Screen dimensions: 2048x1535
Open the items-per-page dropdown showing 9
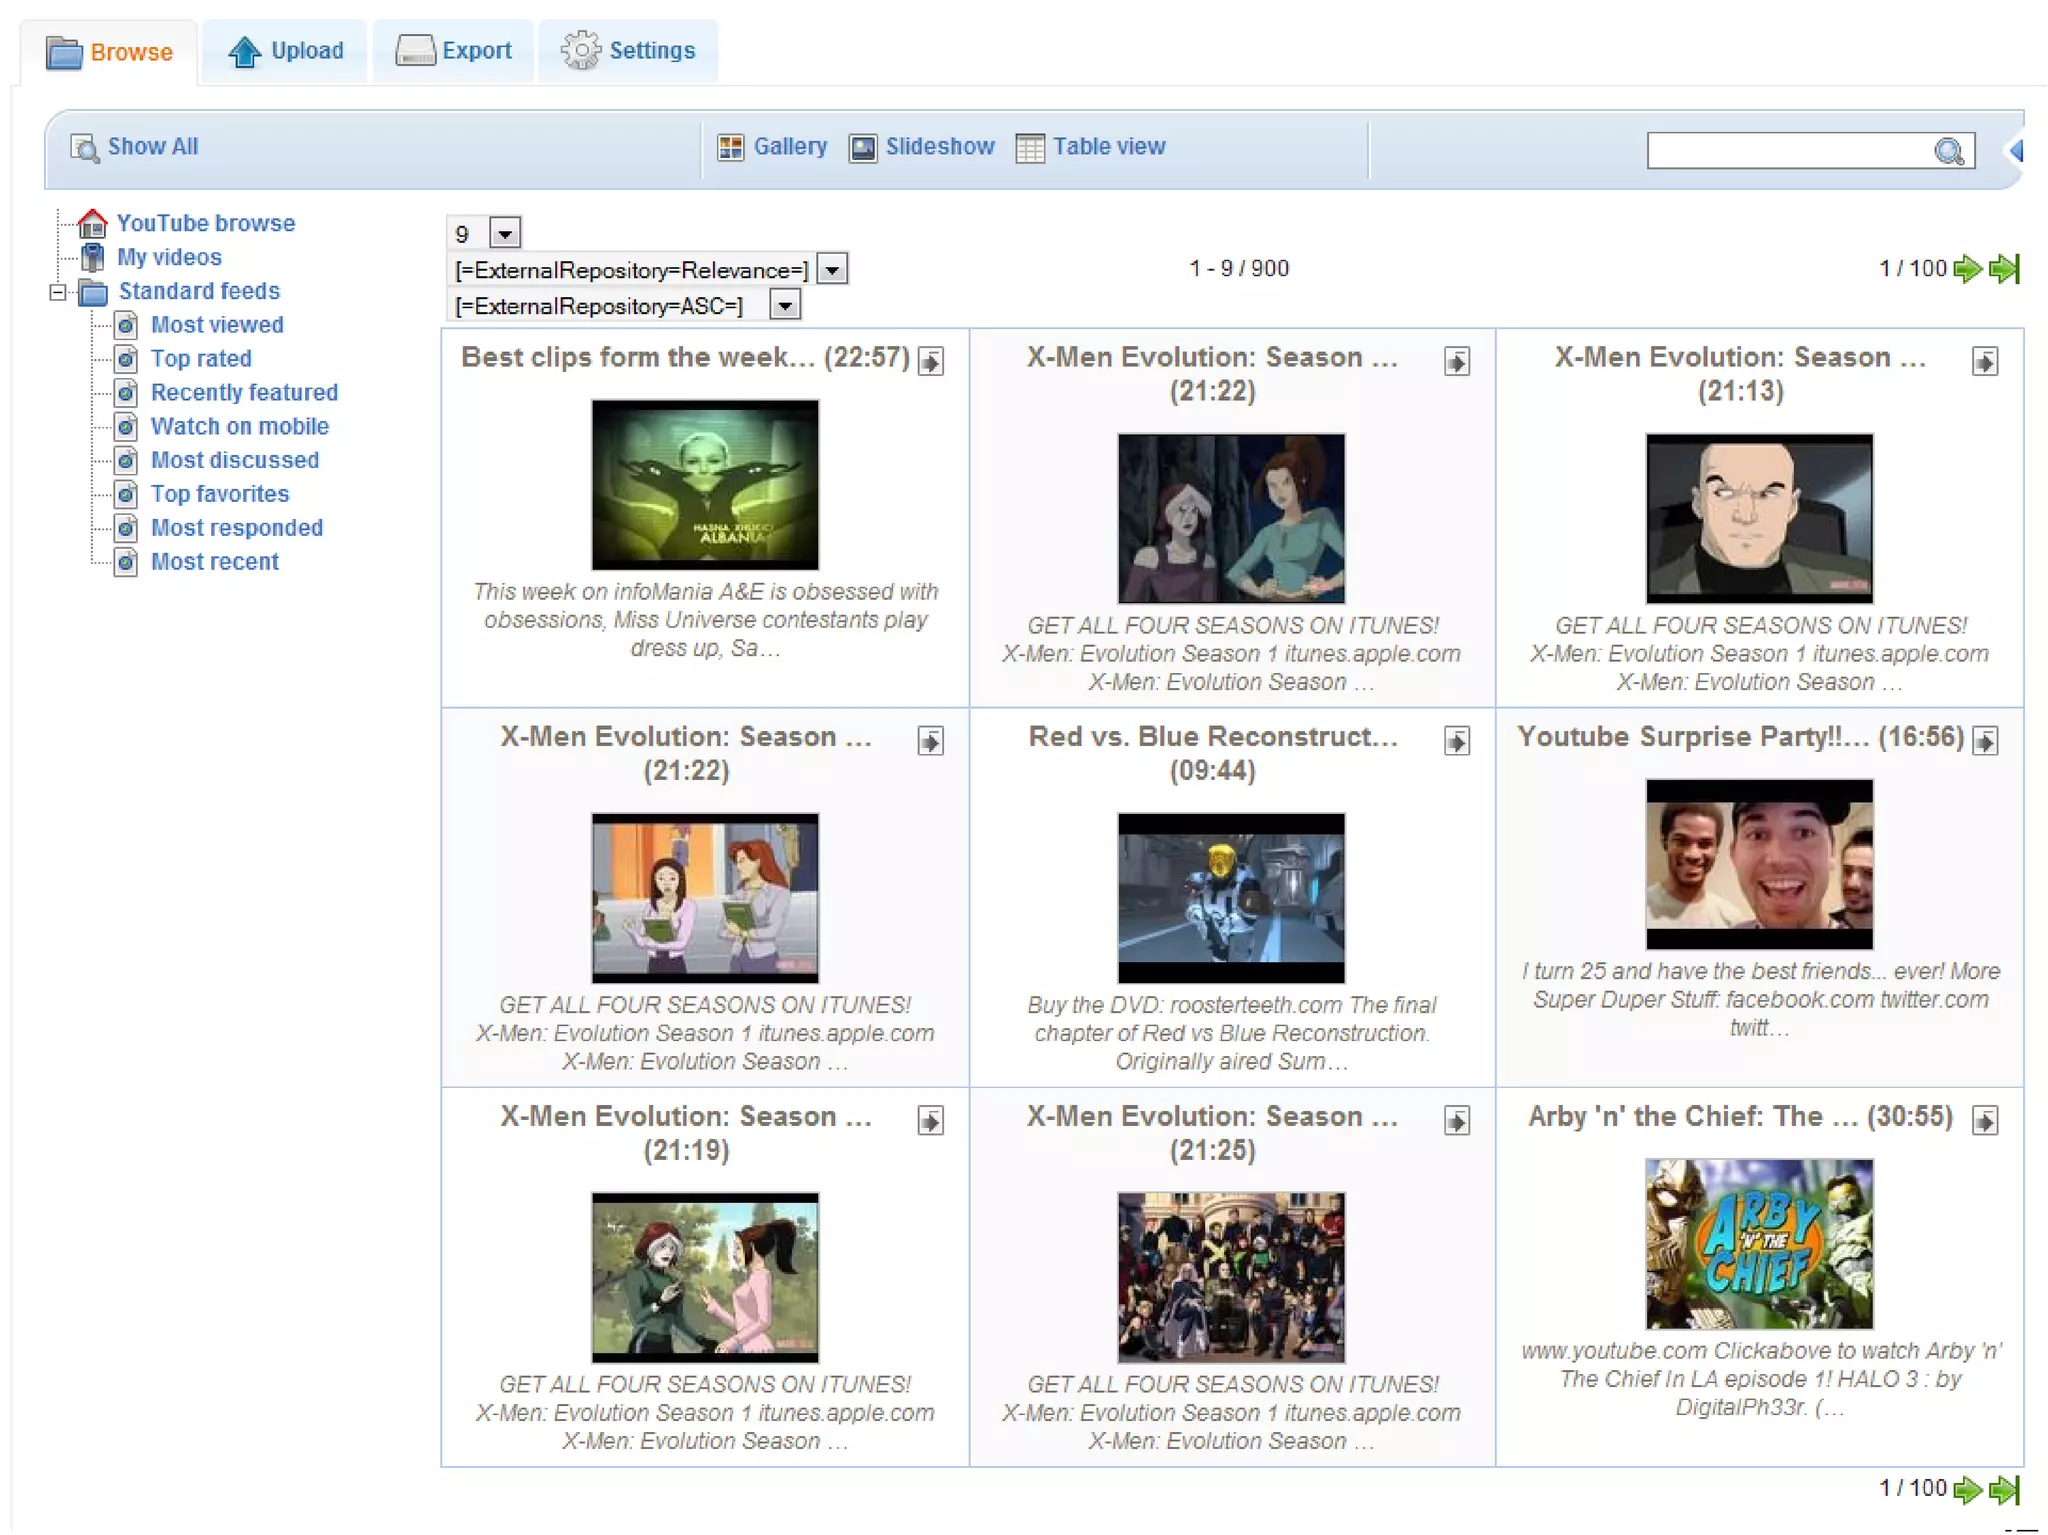coord(505,233)
